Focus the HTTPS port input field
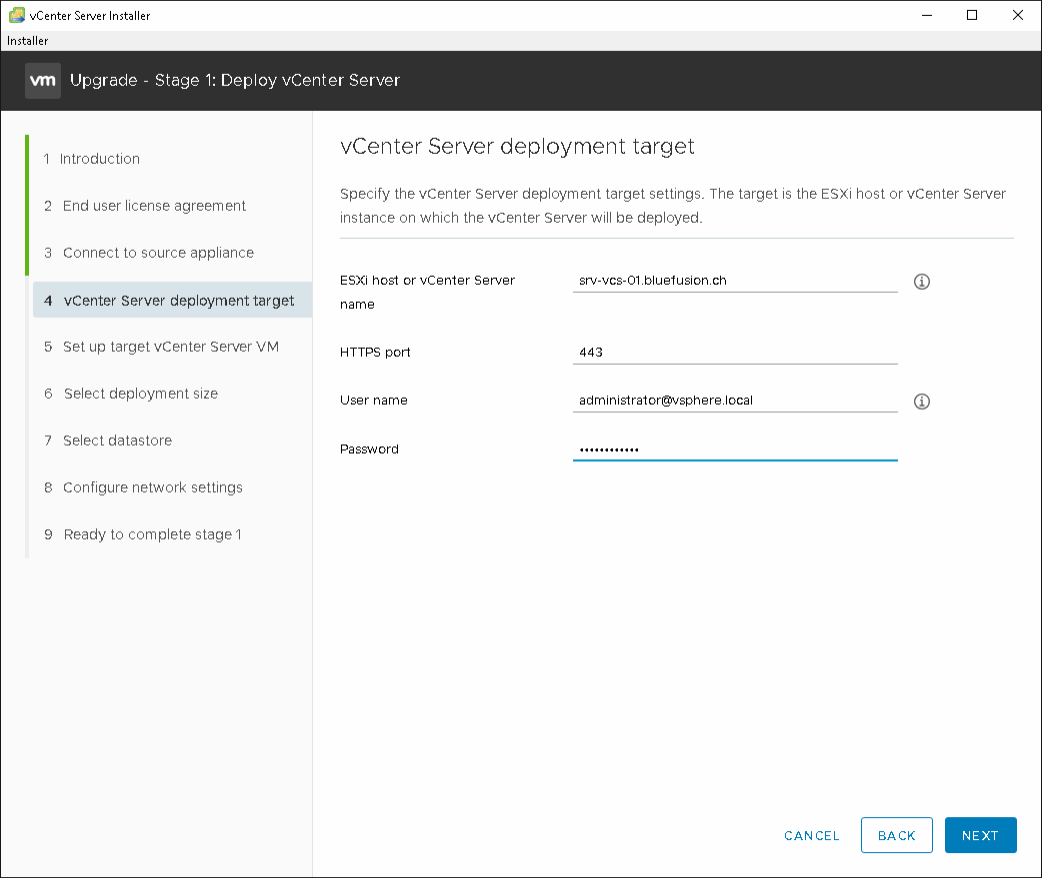Image resolution: width=1042 pixels, height=878 pixels. pos(735,352)
